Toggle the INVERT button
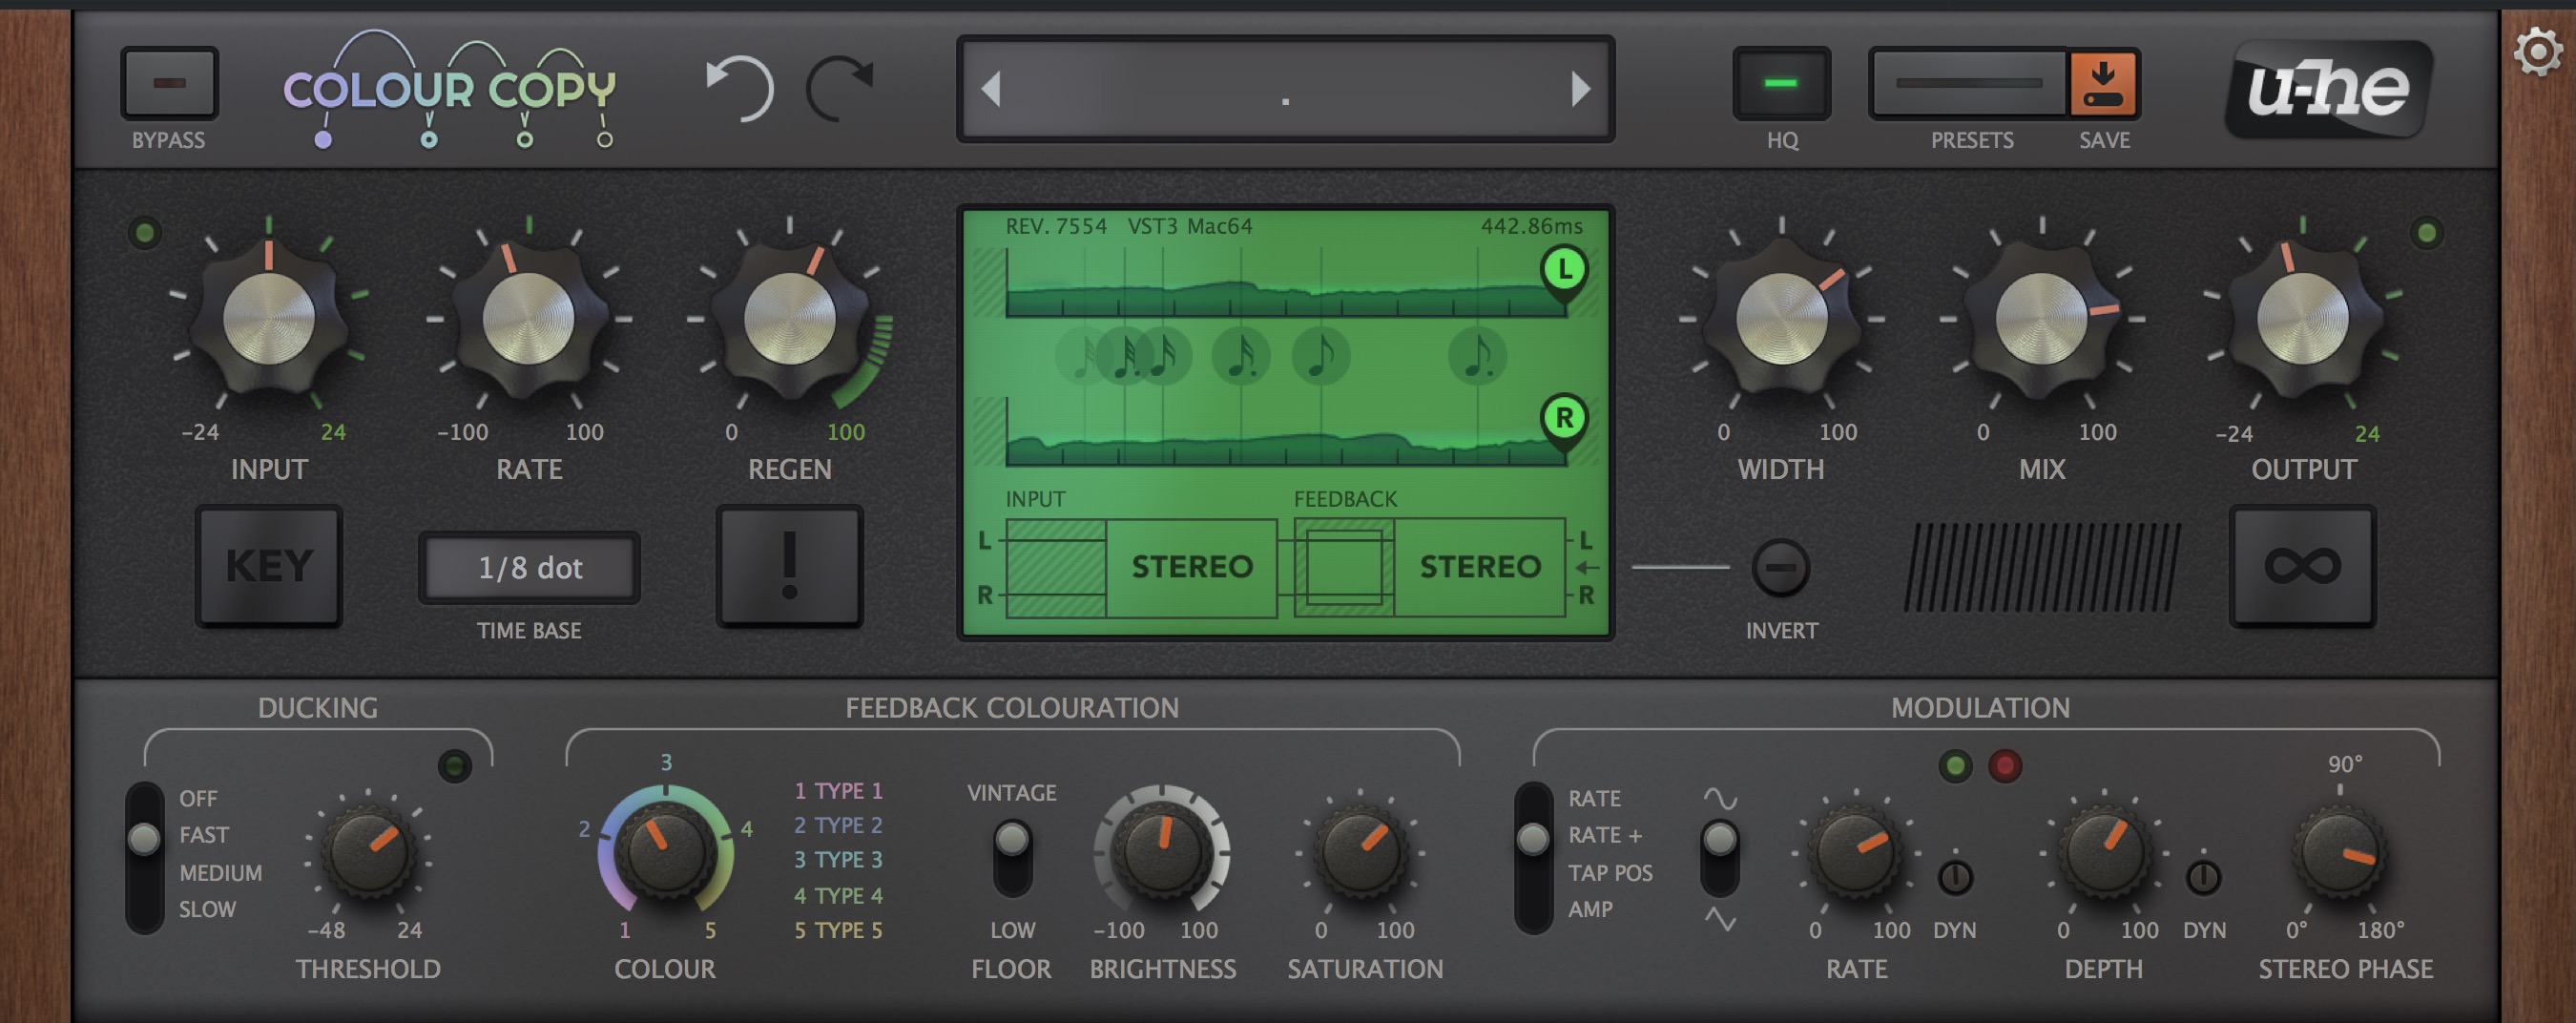This screenshot has height=1023, width=2576. [1781, 567]
